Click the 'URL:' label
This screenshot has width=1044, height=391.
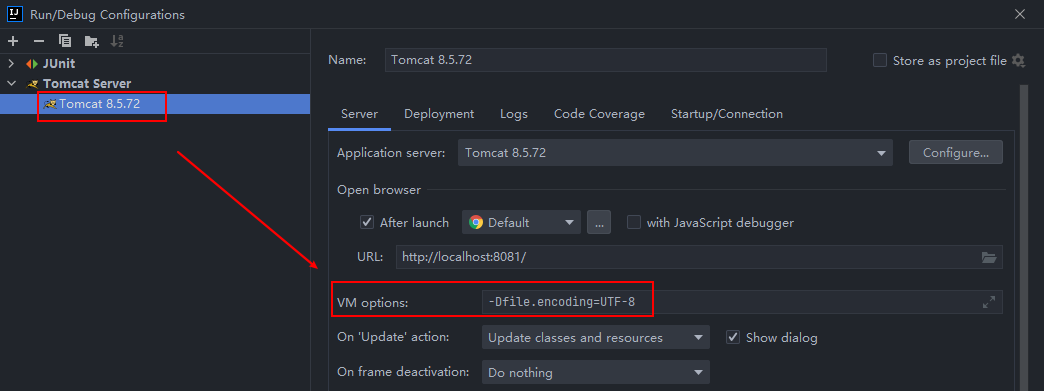coord(370,256)
